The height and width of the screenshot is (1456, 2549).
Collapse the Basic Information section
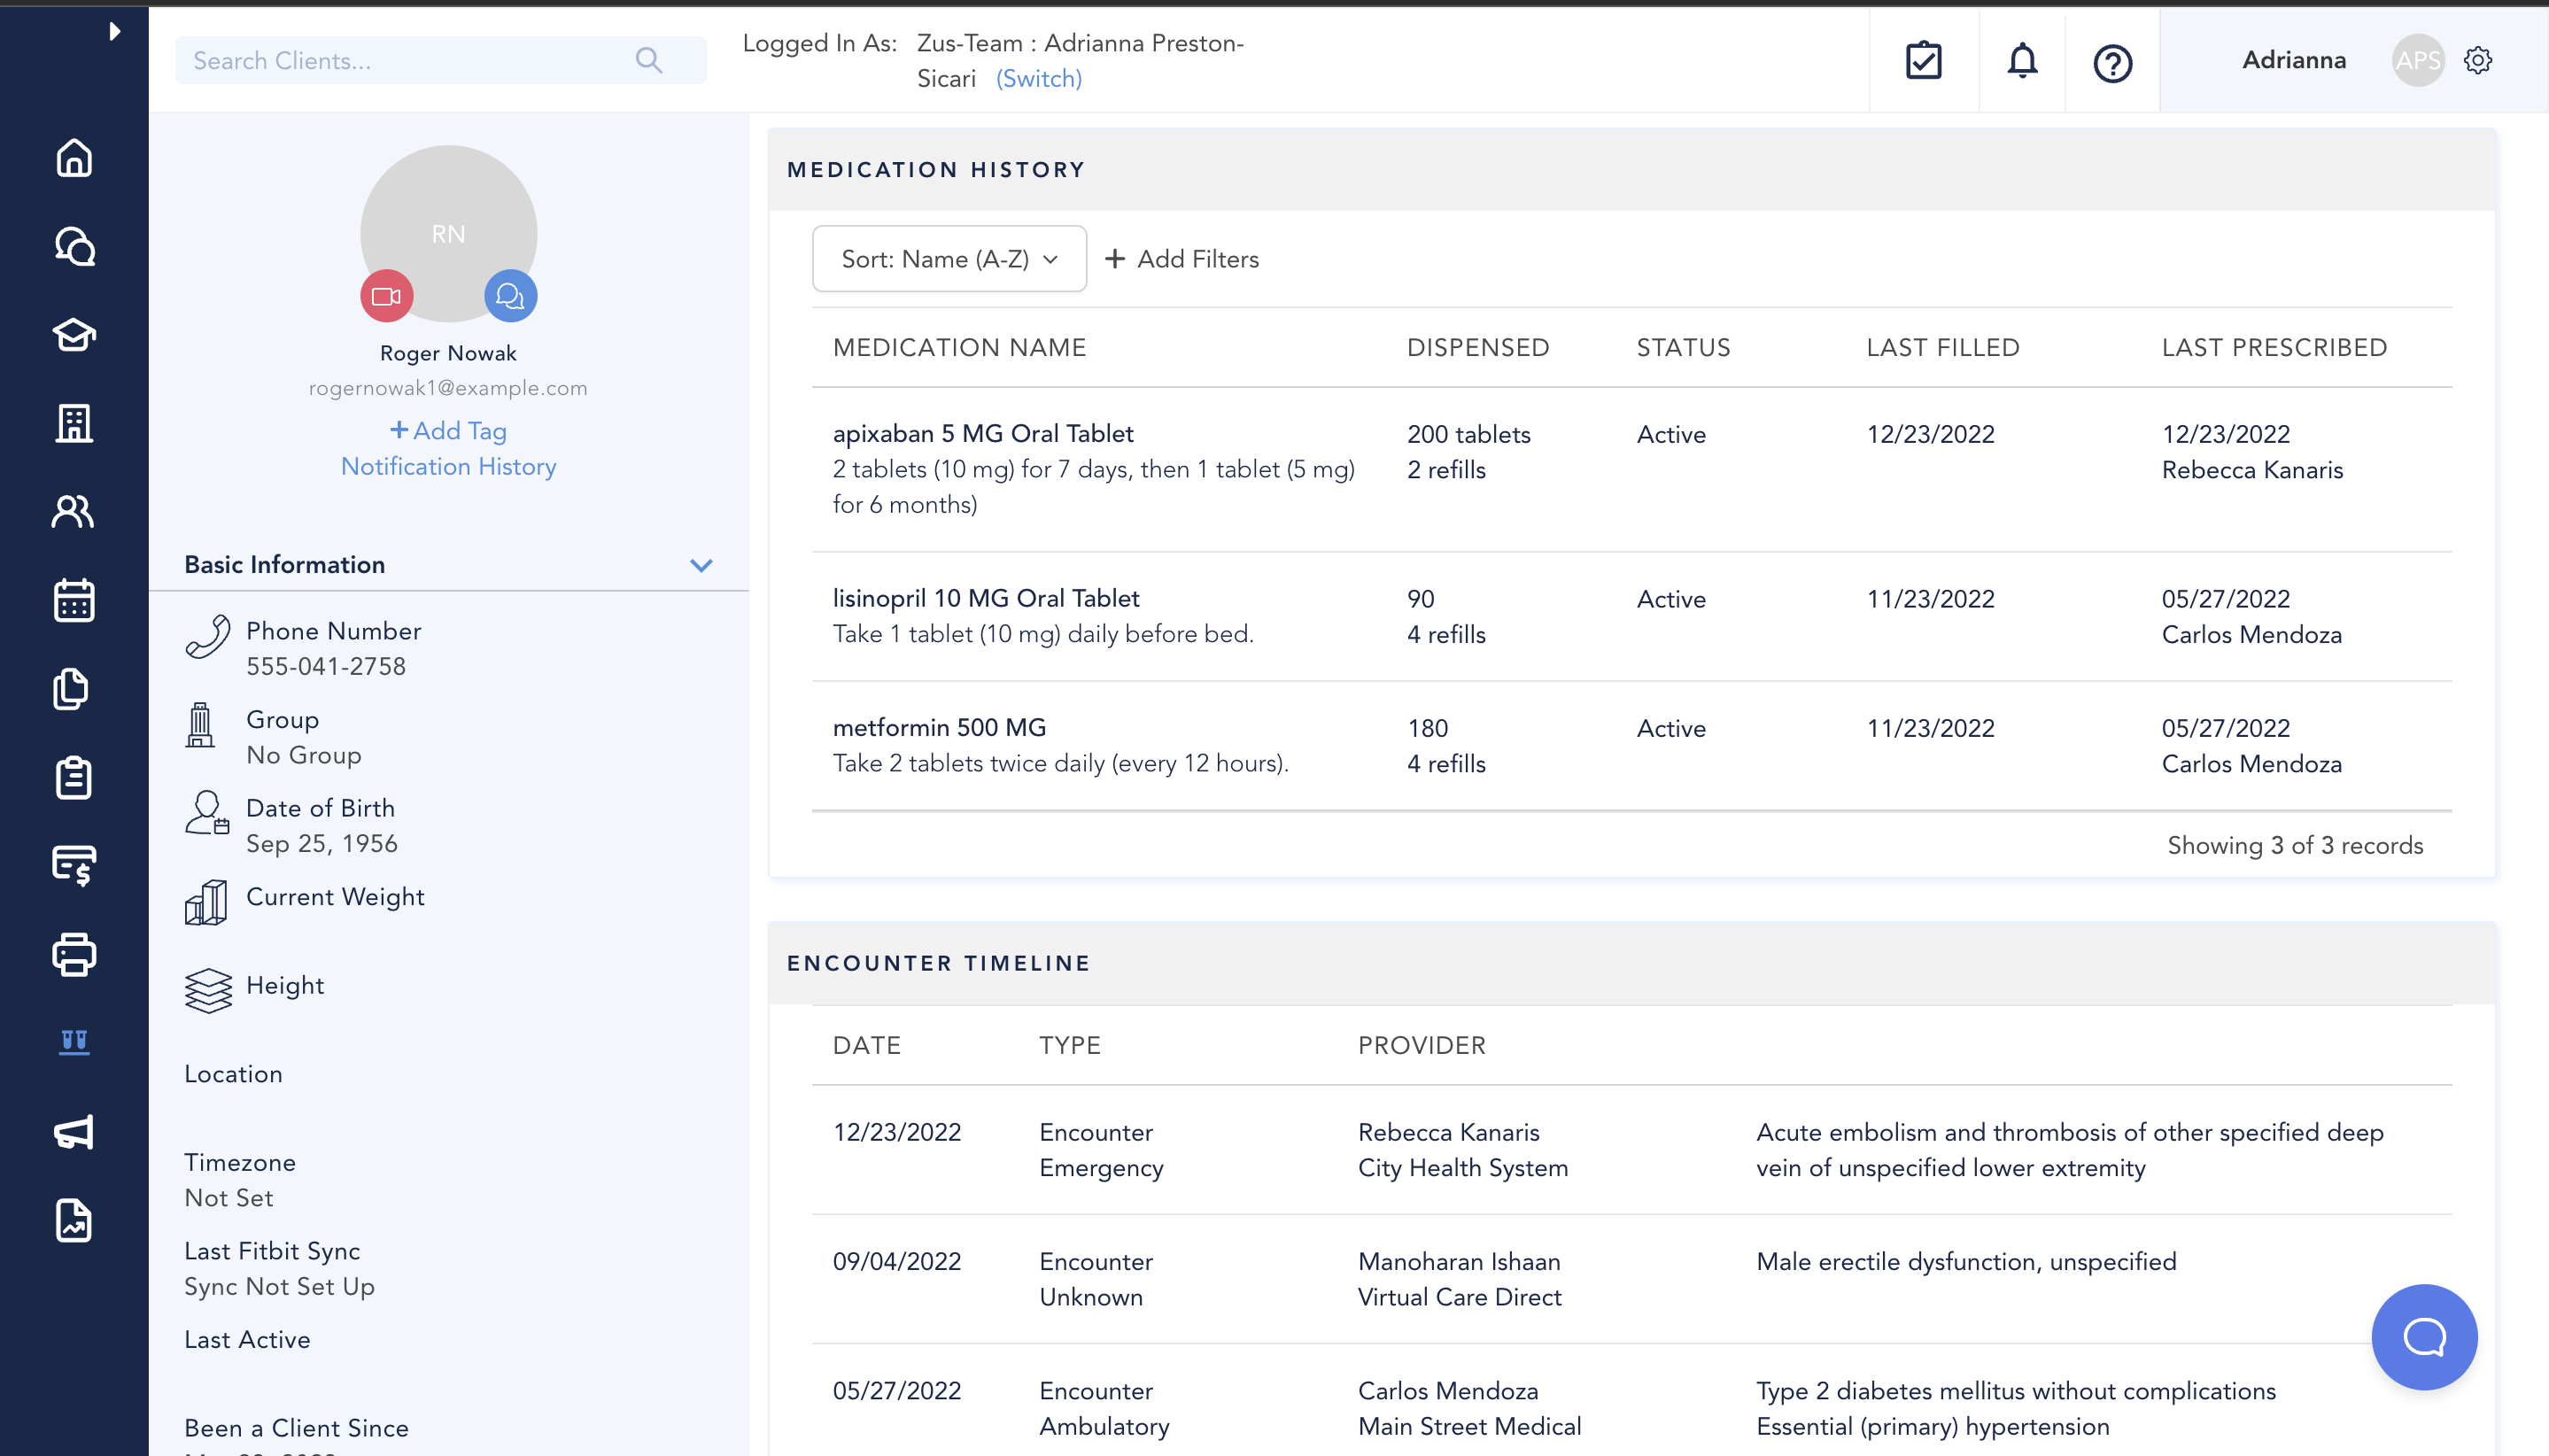click(x=701, y=565)
